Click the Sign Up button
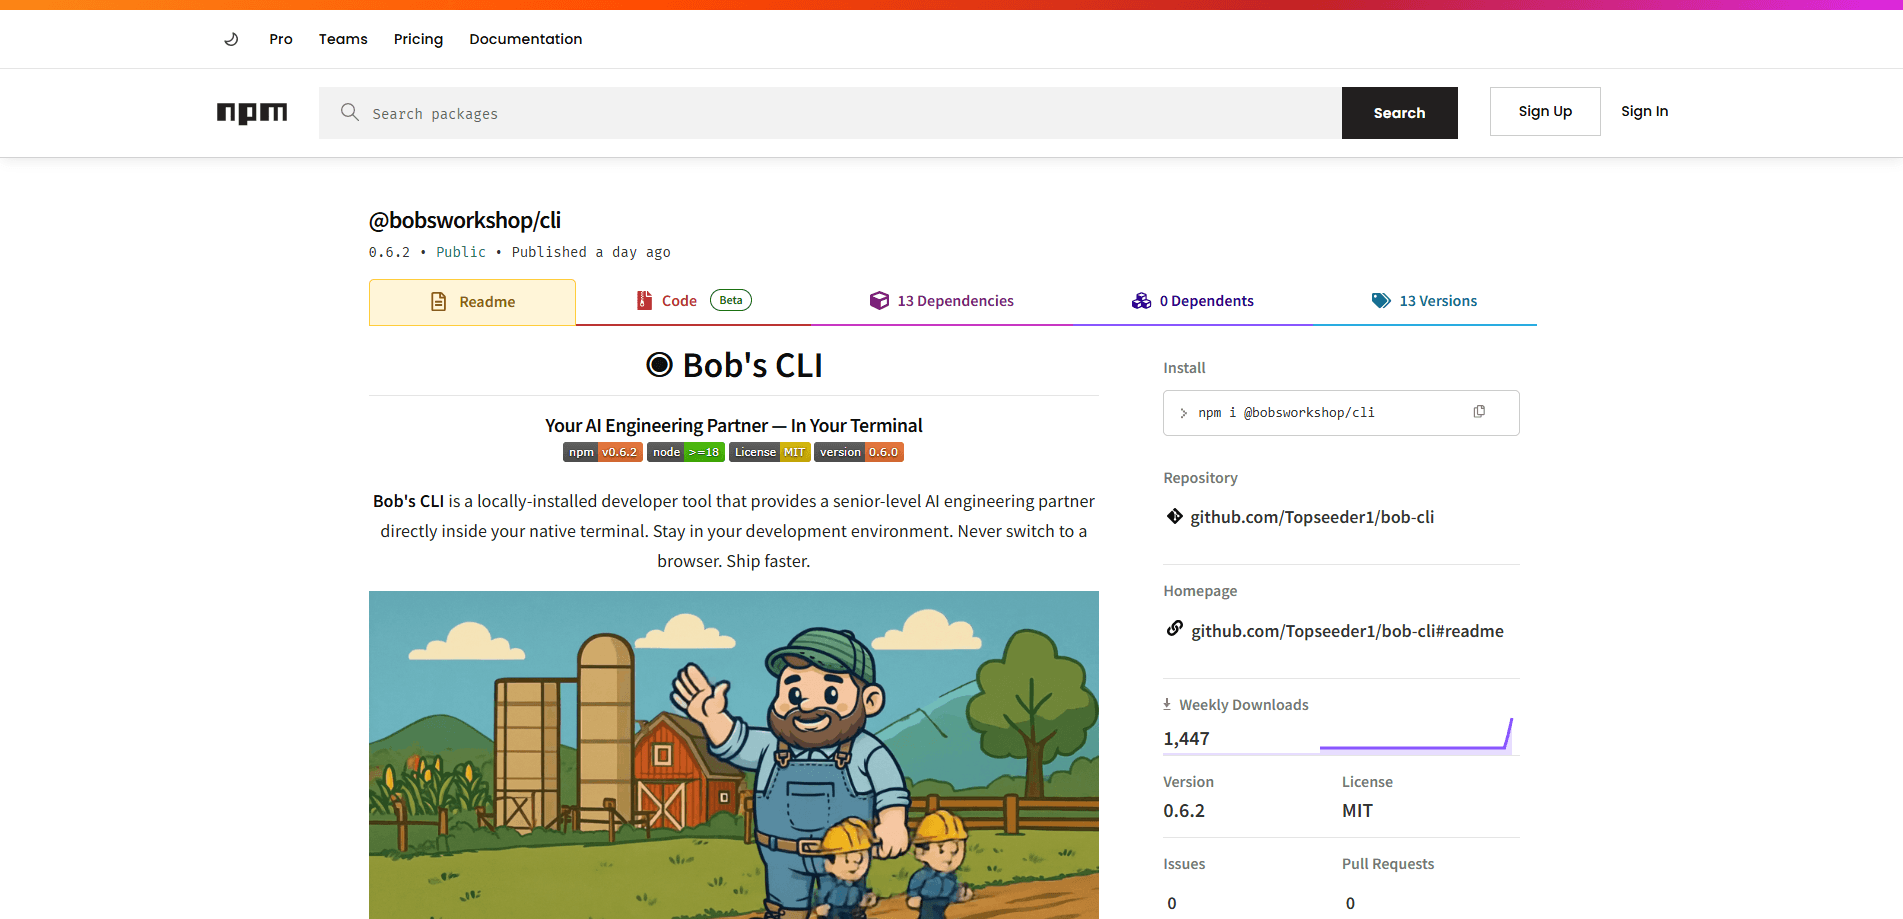The height and width of the screenshot is (919, 1903). (1545, 111)
